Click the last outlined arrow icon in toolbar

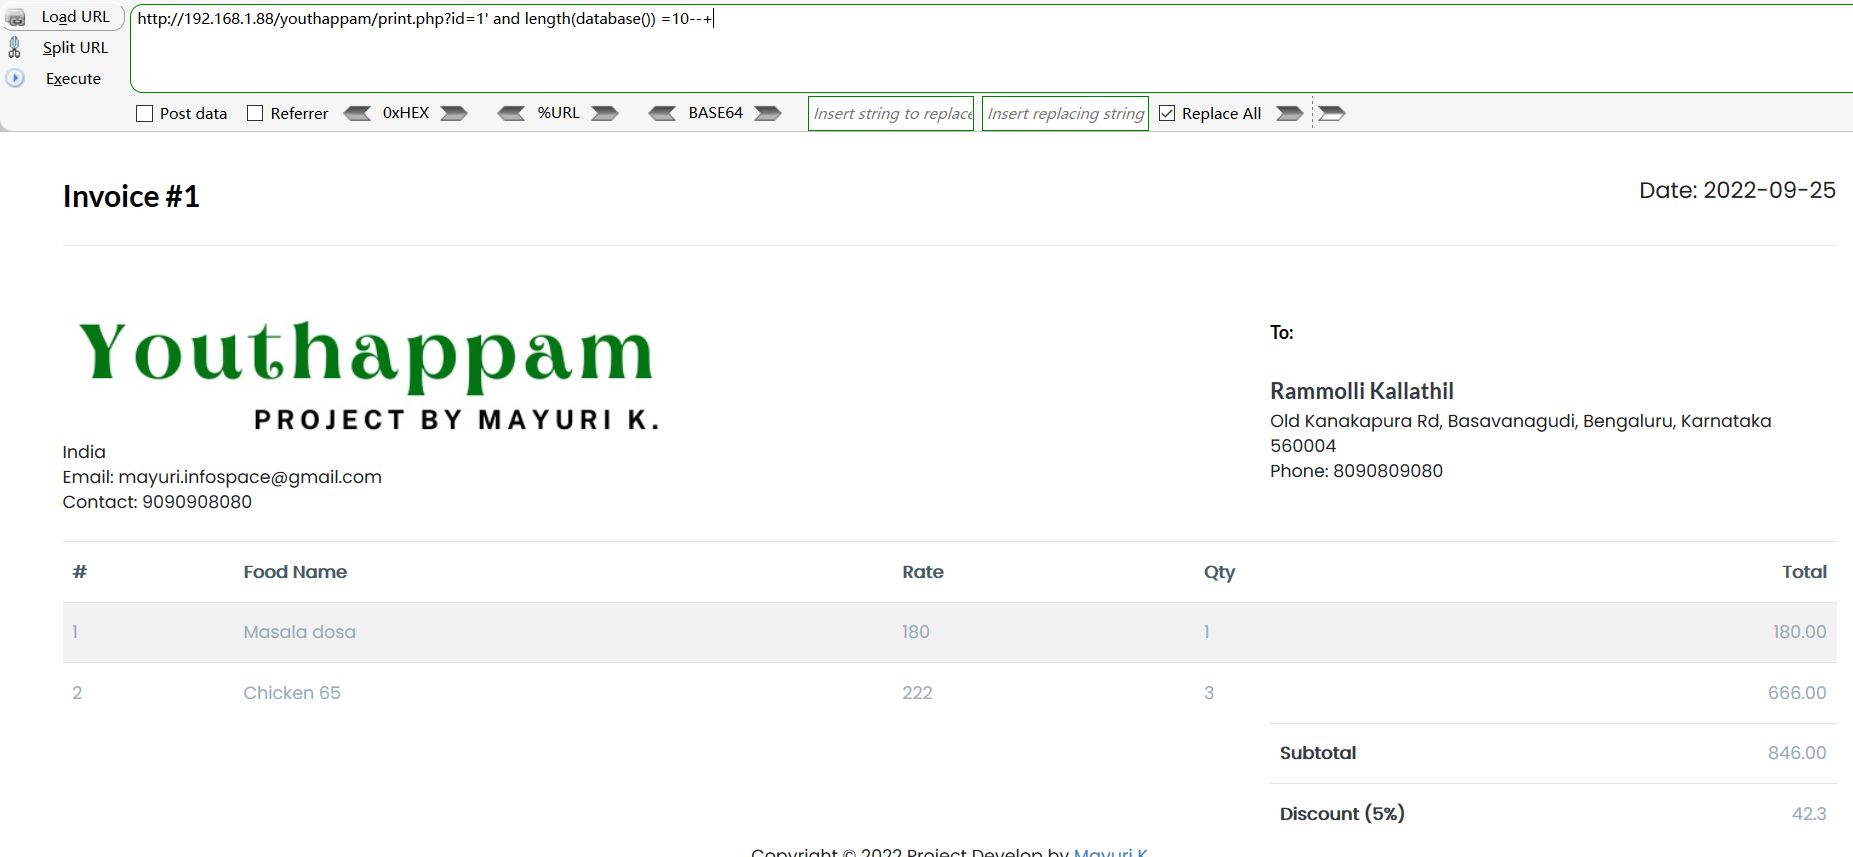point(1332,113)
